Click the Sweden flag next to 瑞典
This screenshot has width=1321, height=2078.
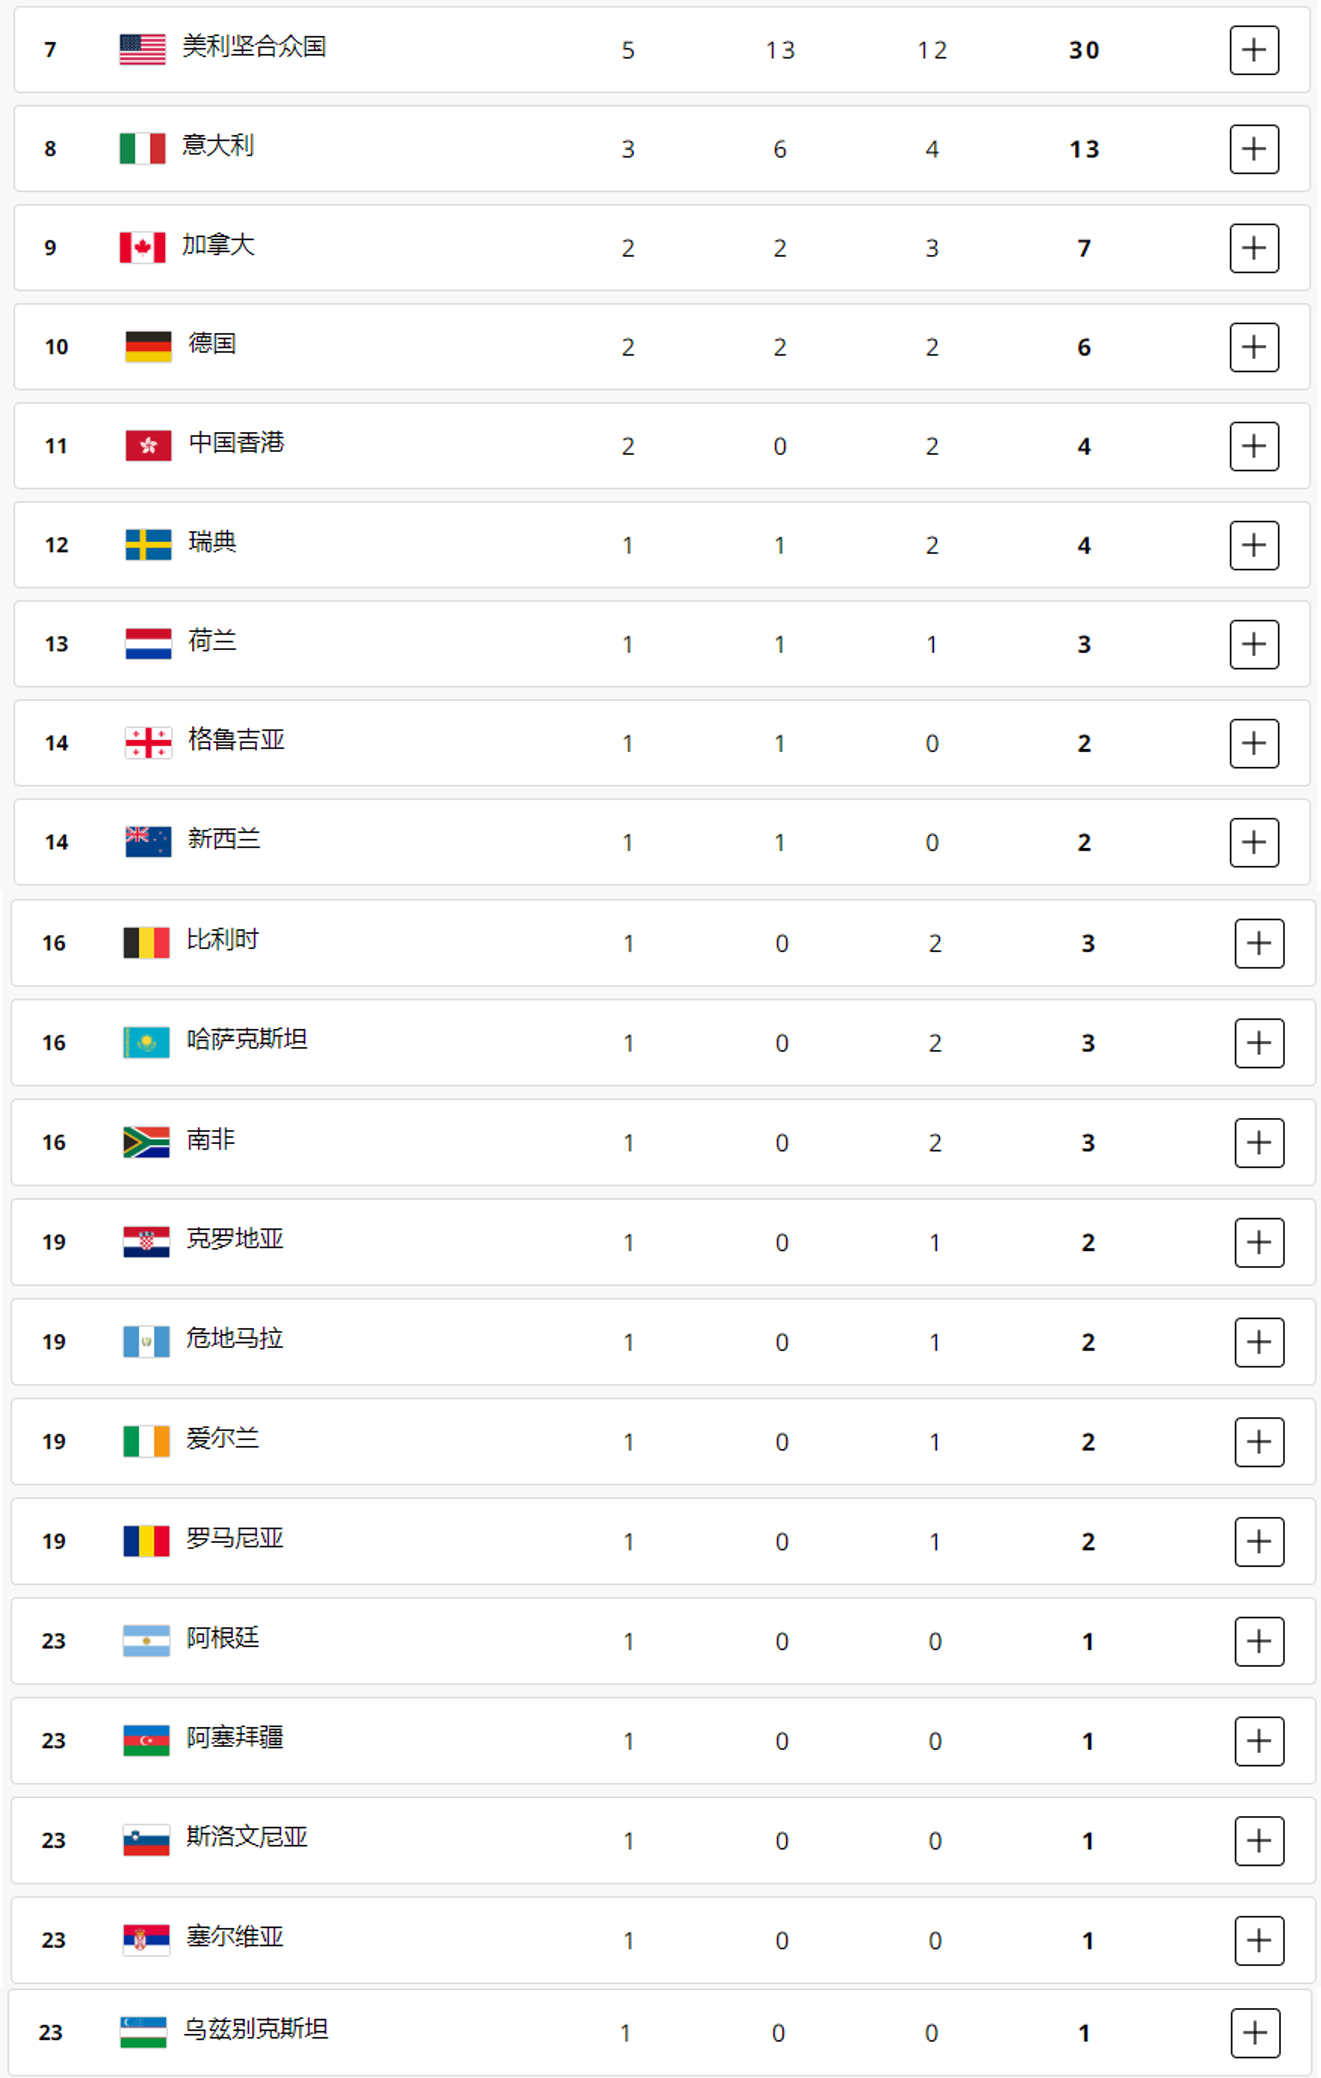tap(148, 545)
